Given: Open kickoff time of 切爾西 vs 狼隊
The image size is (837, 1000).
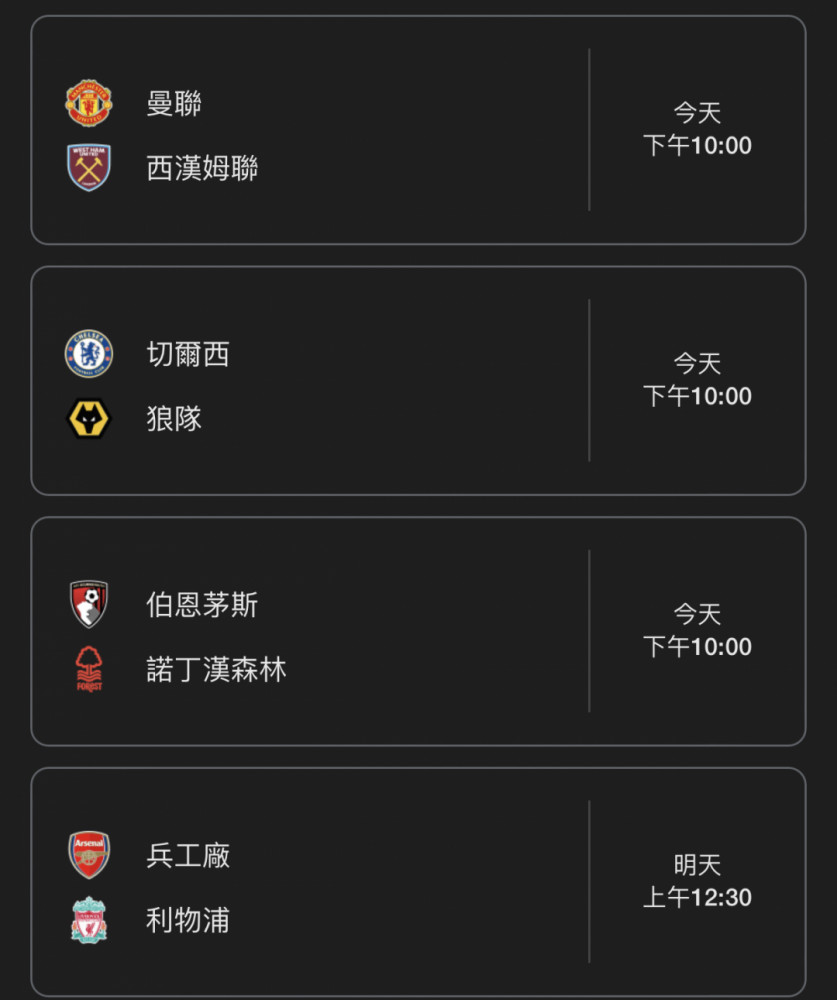Looking at the screenshot, I should (697, 380).
